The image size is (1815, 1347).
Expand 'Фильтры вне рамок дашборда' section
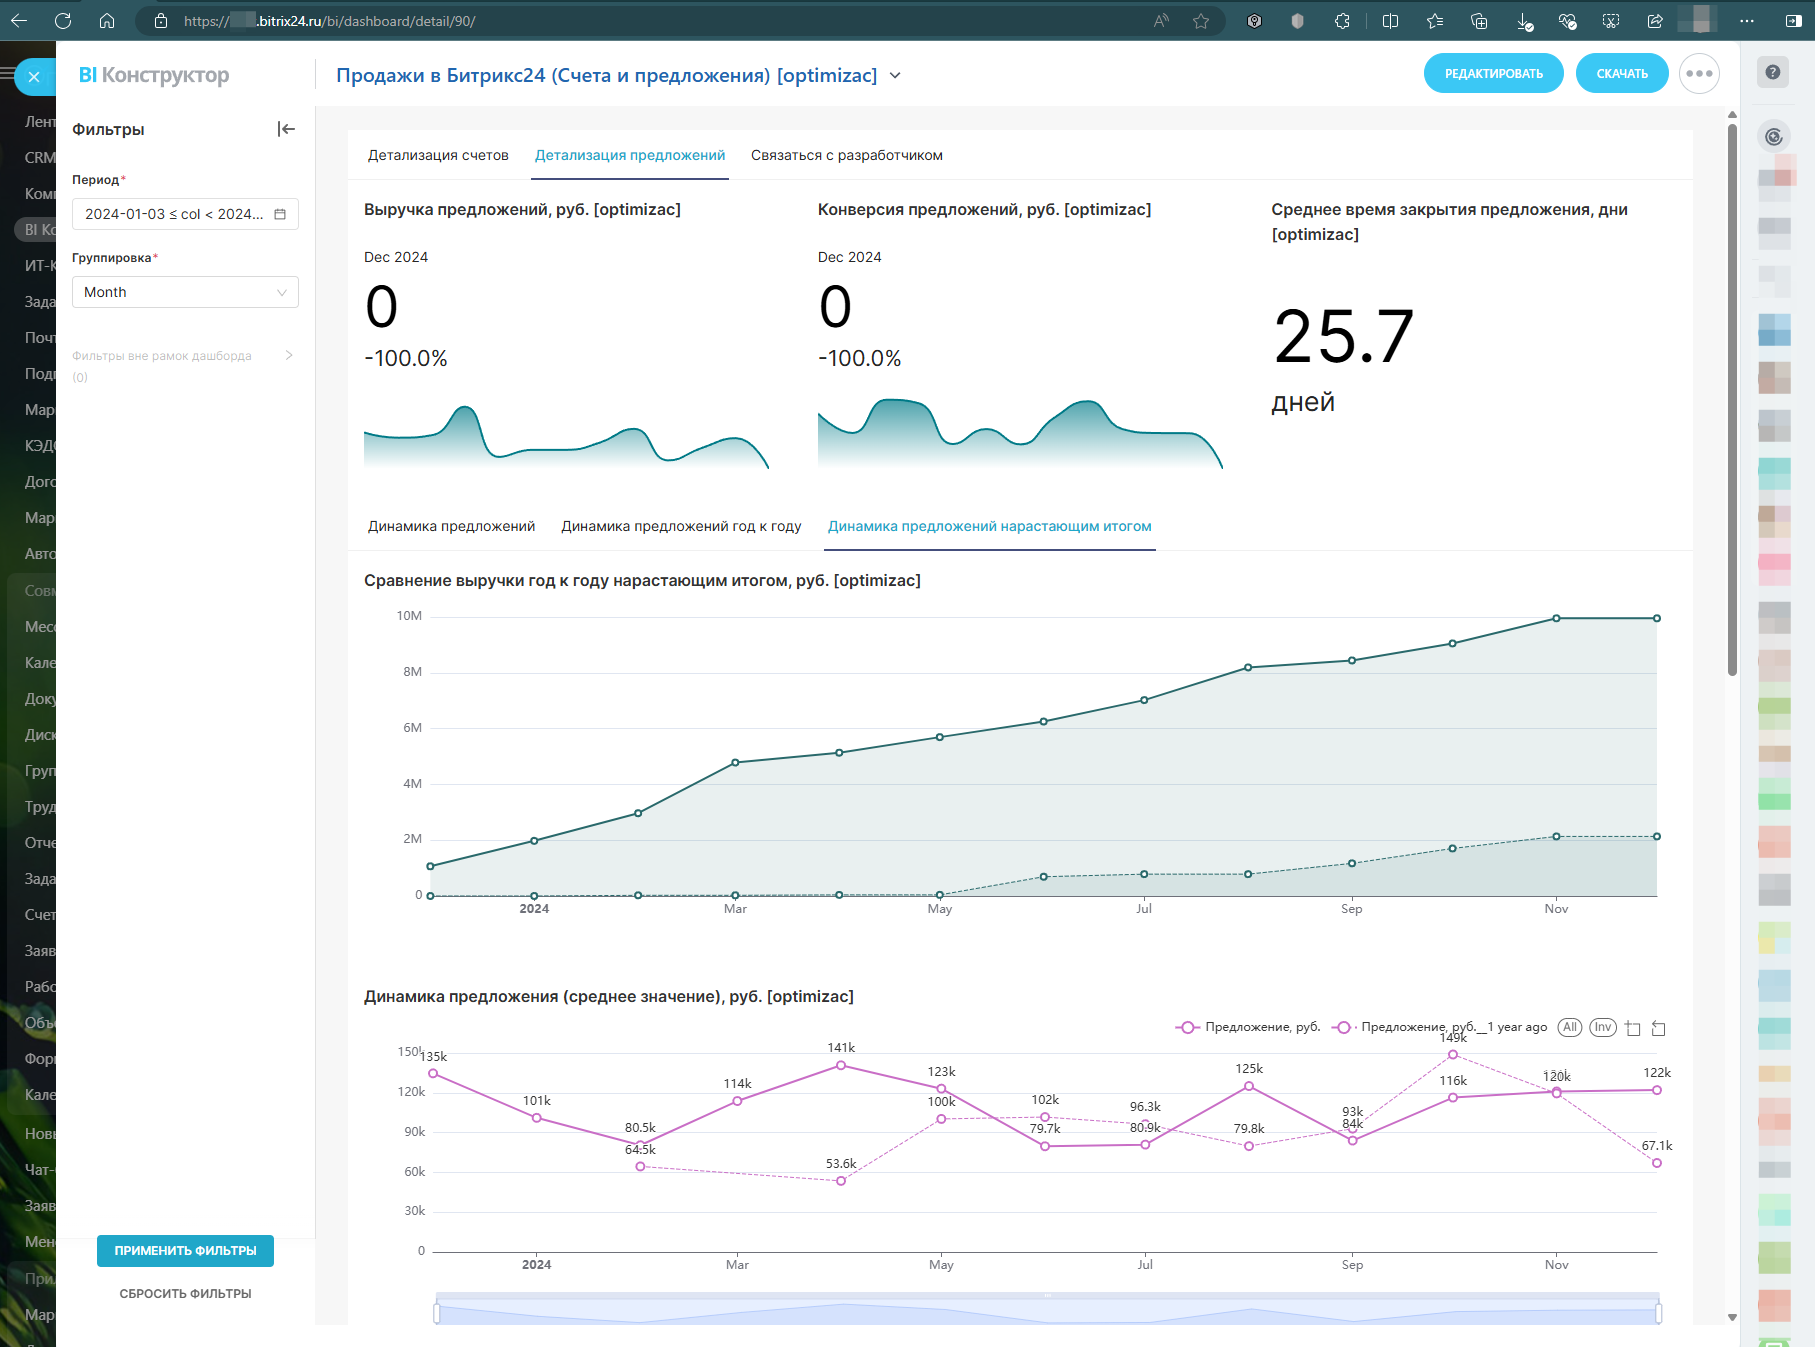289,356
